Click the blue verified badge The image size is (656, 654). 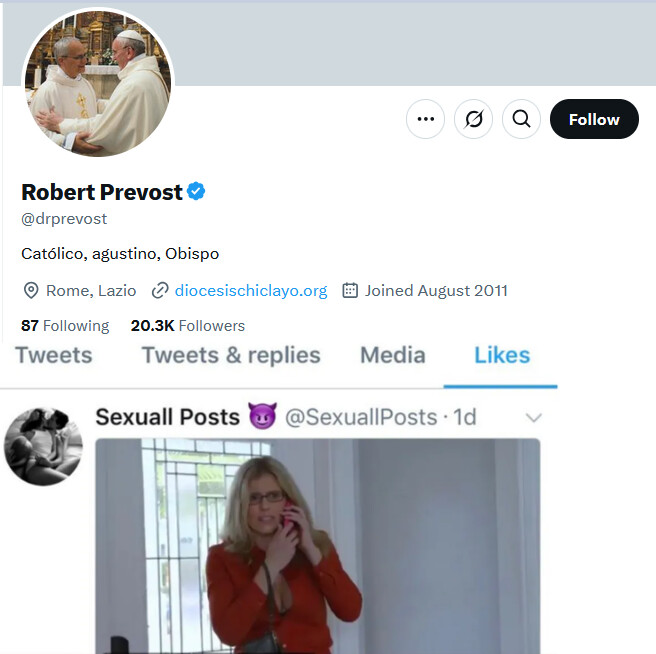tap(197, 191)
